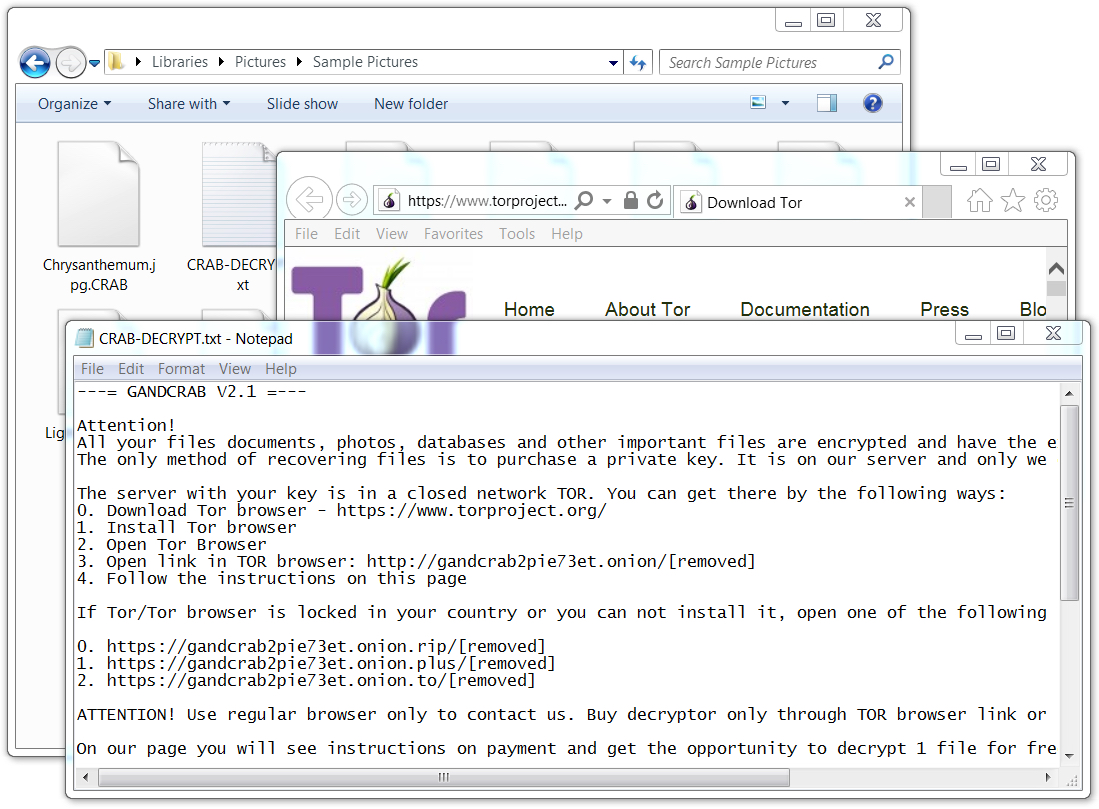1099x809 pixels.
Task: Click the padlock security icon in browser
Action: 631,200
